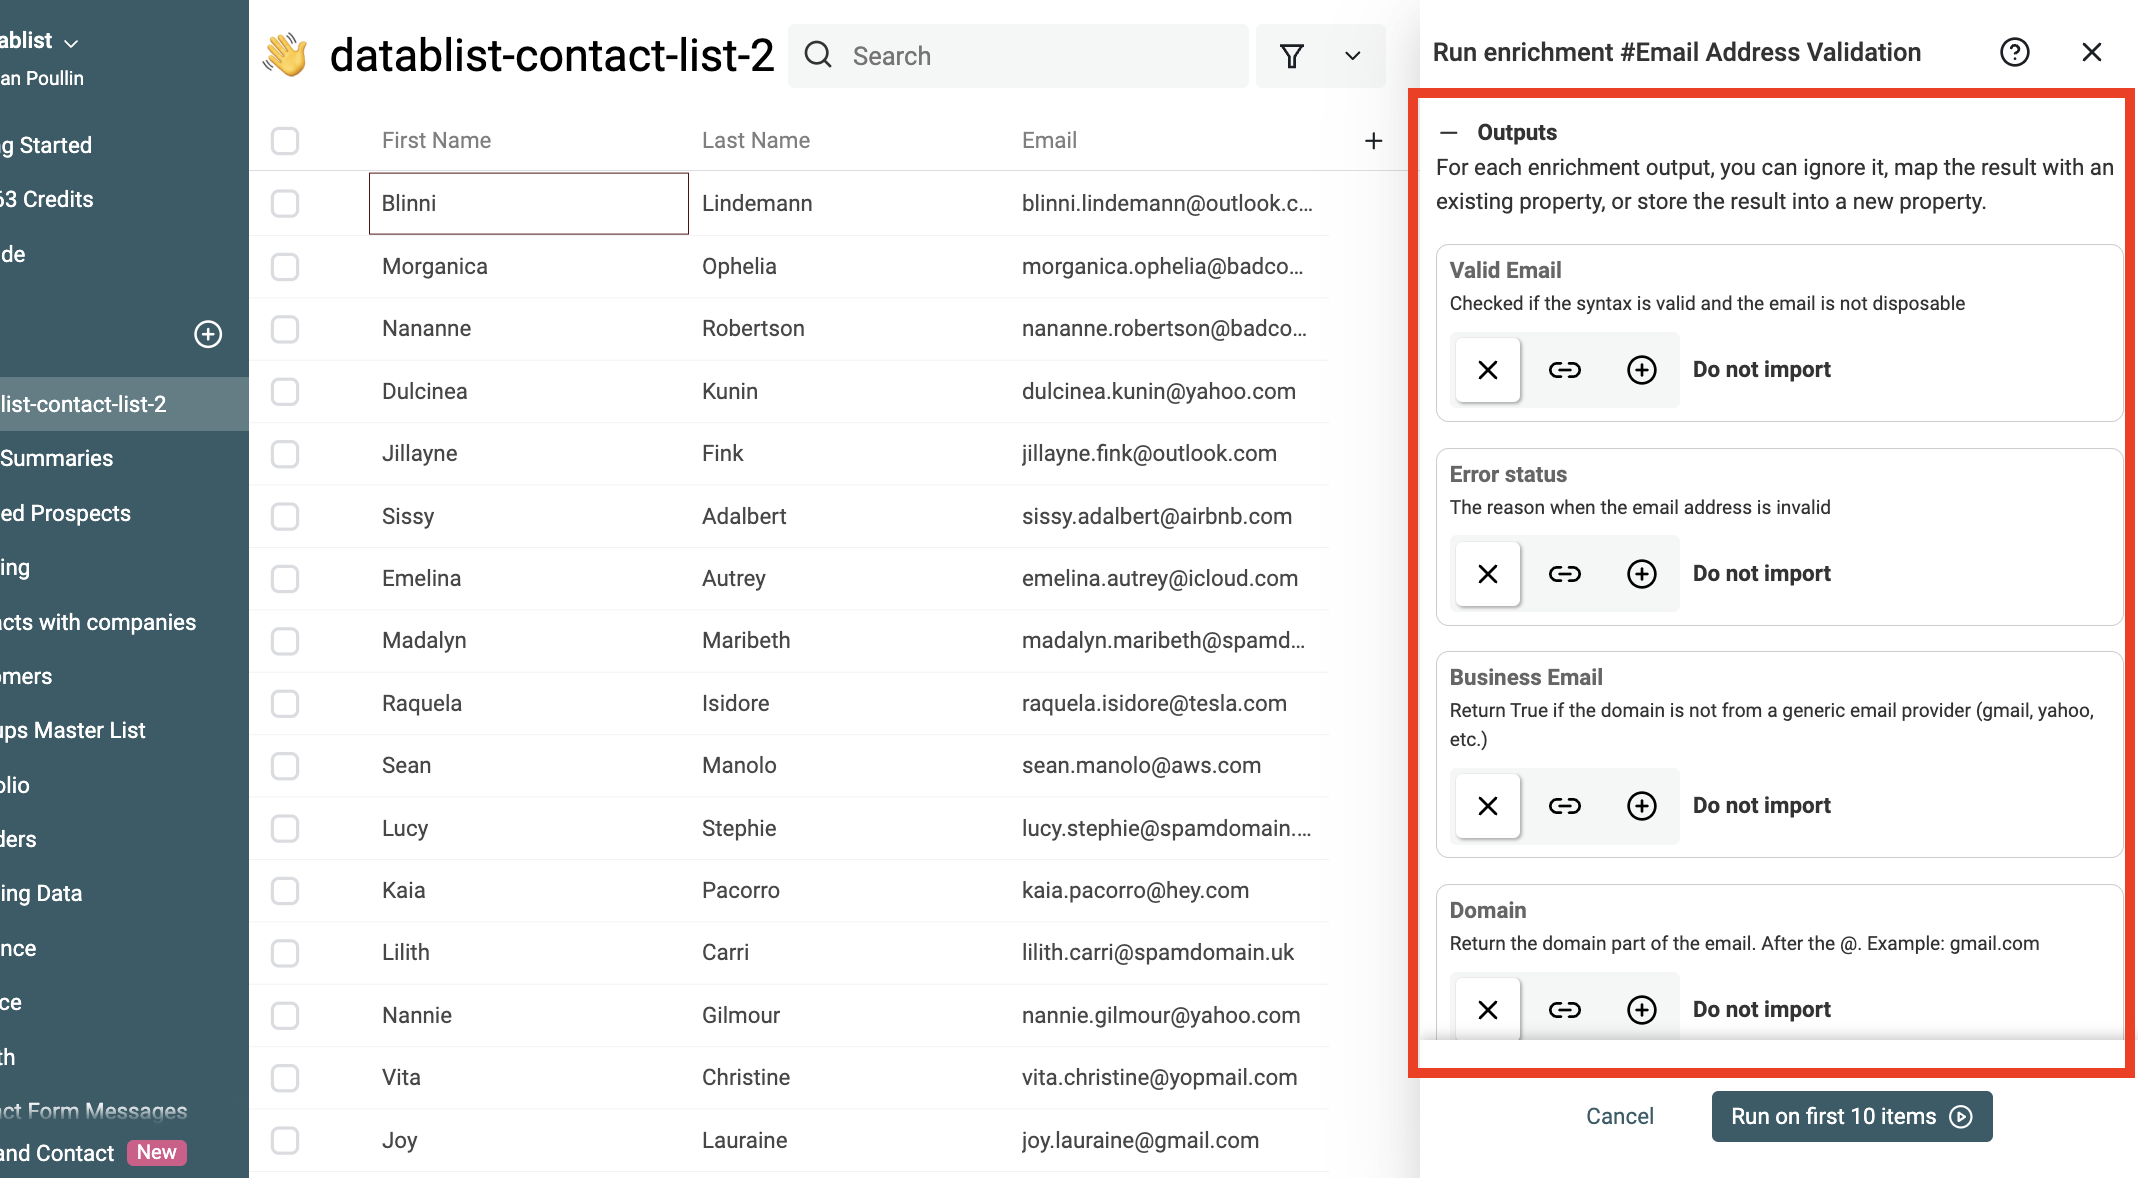
Task: Click the add column icon (+) in header
Action: click(x=1374, y=141)
